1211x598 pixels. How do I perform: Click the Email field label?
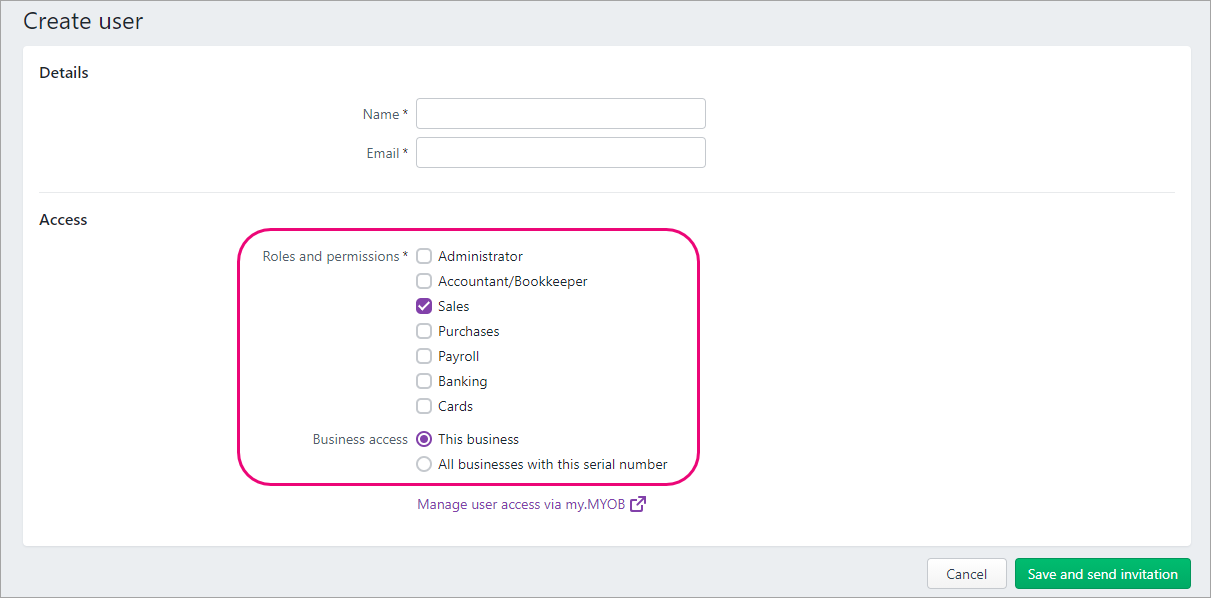click(x=383, y=153)
